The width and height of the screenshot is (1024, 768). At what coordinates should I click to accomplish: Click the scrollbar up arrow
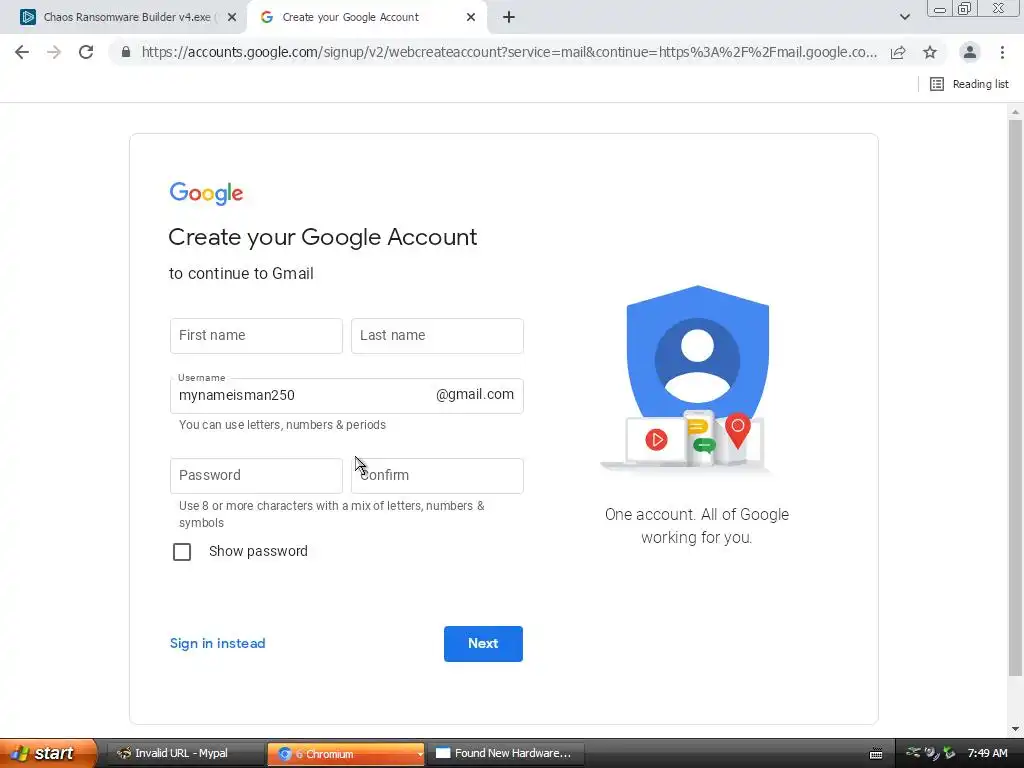click(1015, 112)
